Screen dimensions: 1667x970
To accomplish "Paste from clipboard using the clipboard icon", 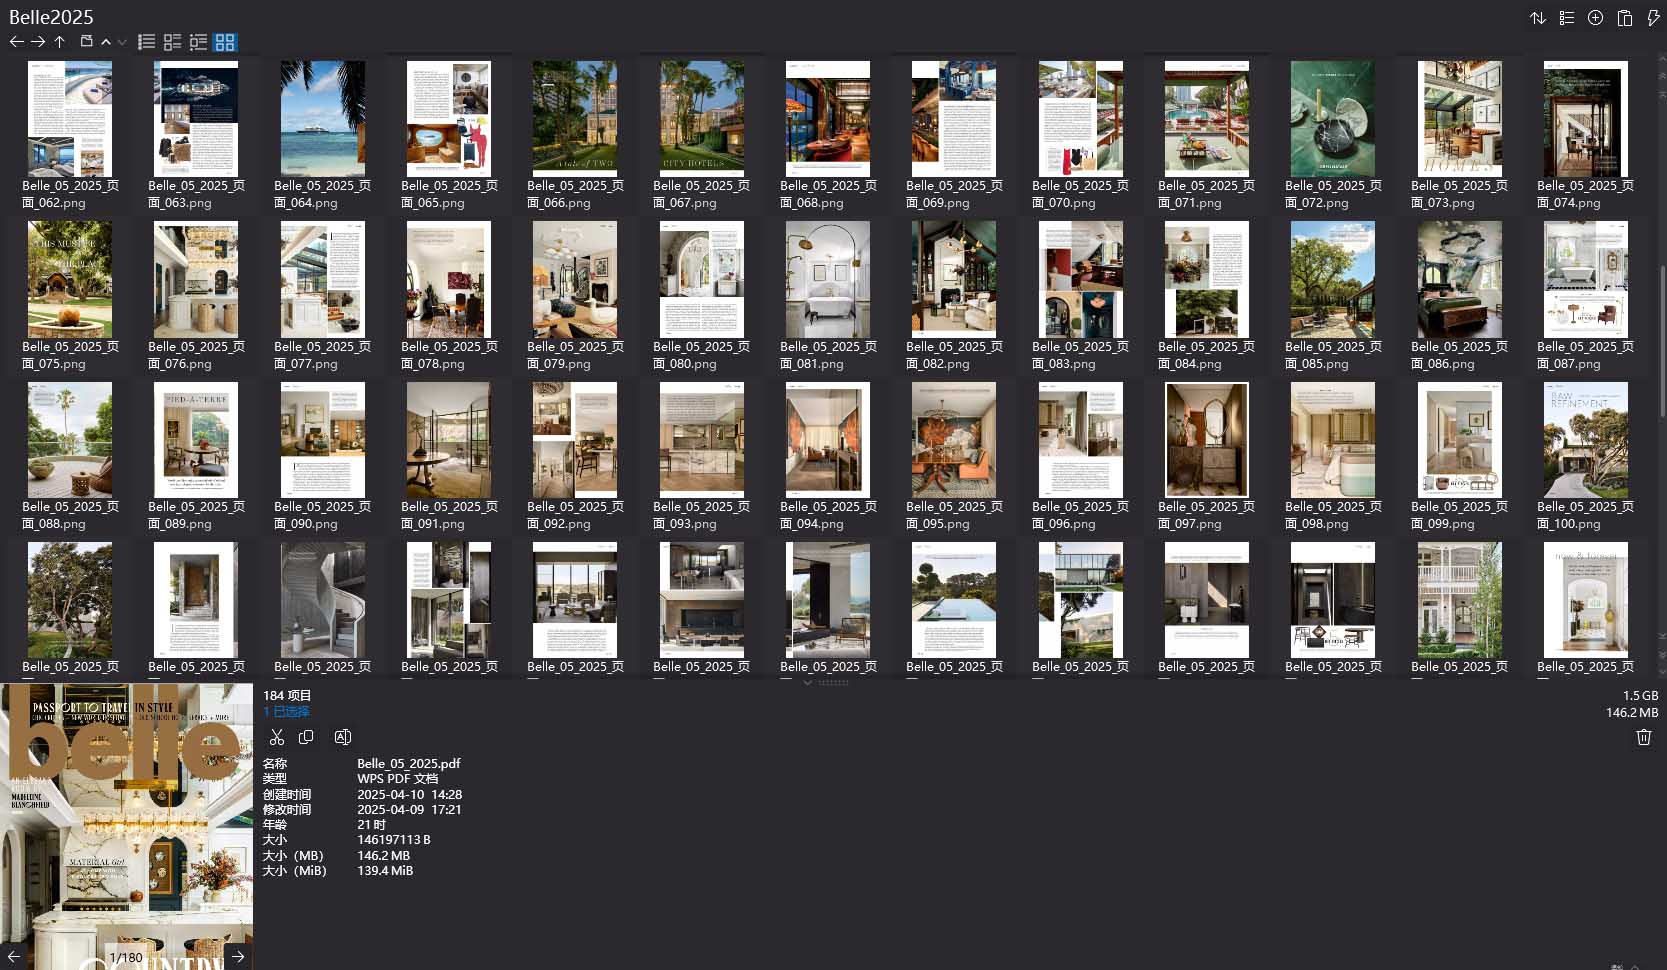I will [1624, 18].
